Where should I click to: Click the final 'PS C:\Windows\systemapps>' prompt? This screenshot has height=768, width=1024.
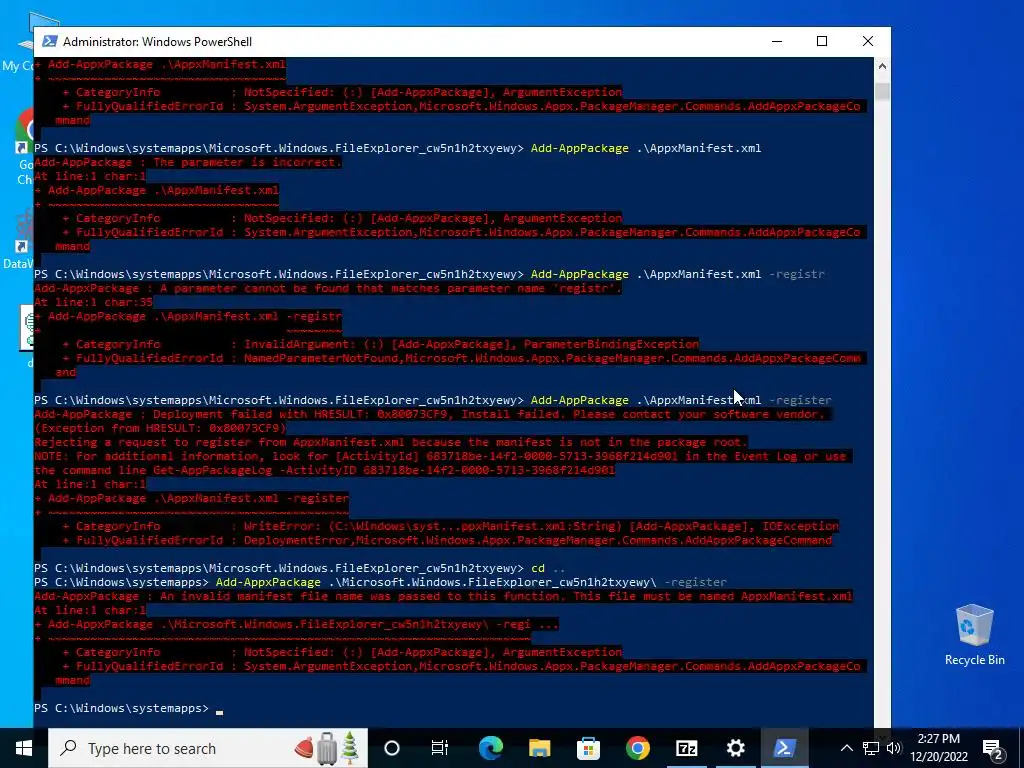click(121, 708)
